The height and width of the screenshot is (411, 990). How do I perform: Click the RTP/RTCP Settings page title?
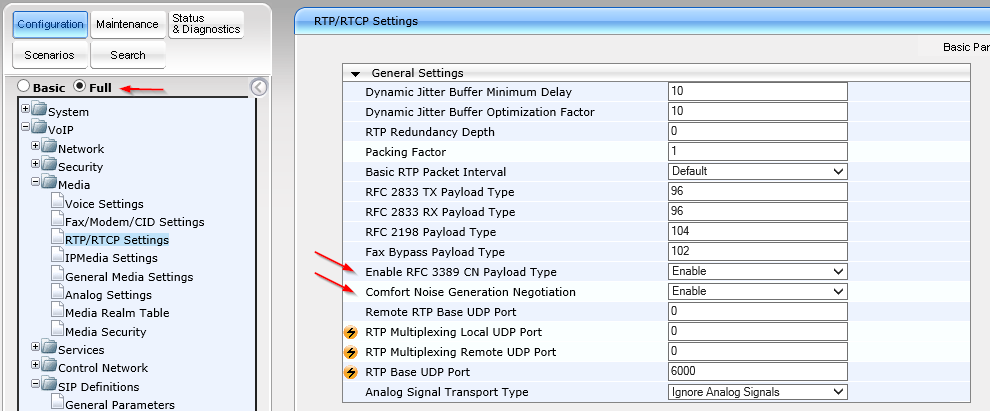pos(366,21)
